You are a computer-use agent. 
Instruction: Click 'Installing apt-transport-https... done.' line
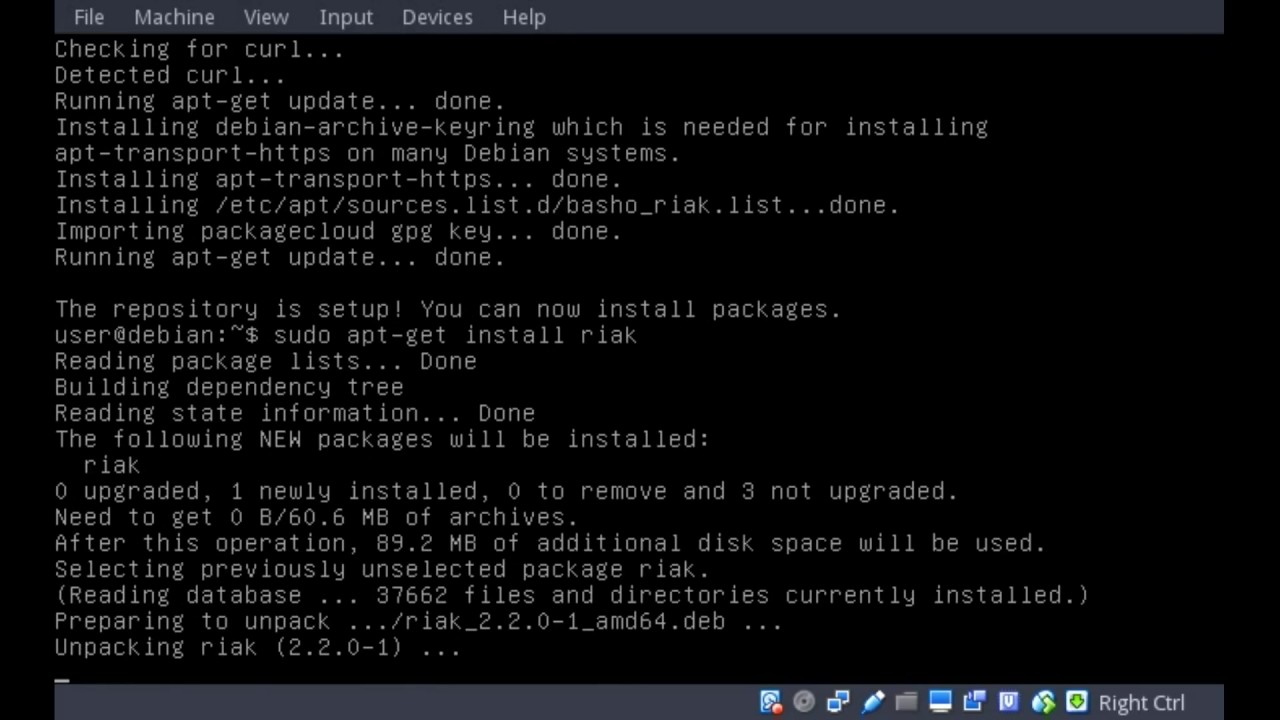338,179
